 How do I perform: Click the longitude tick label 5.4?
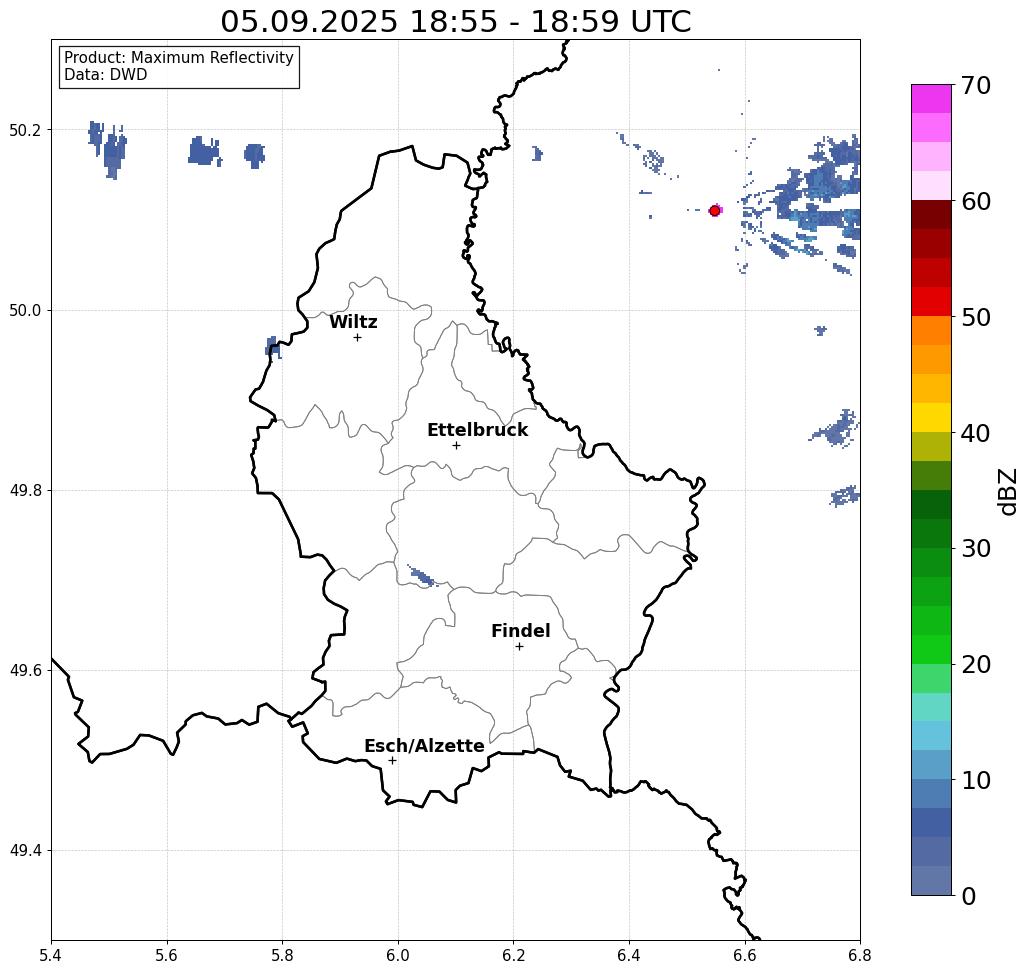(51, 955)
